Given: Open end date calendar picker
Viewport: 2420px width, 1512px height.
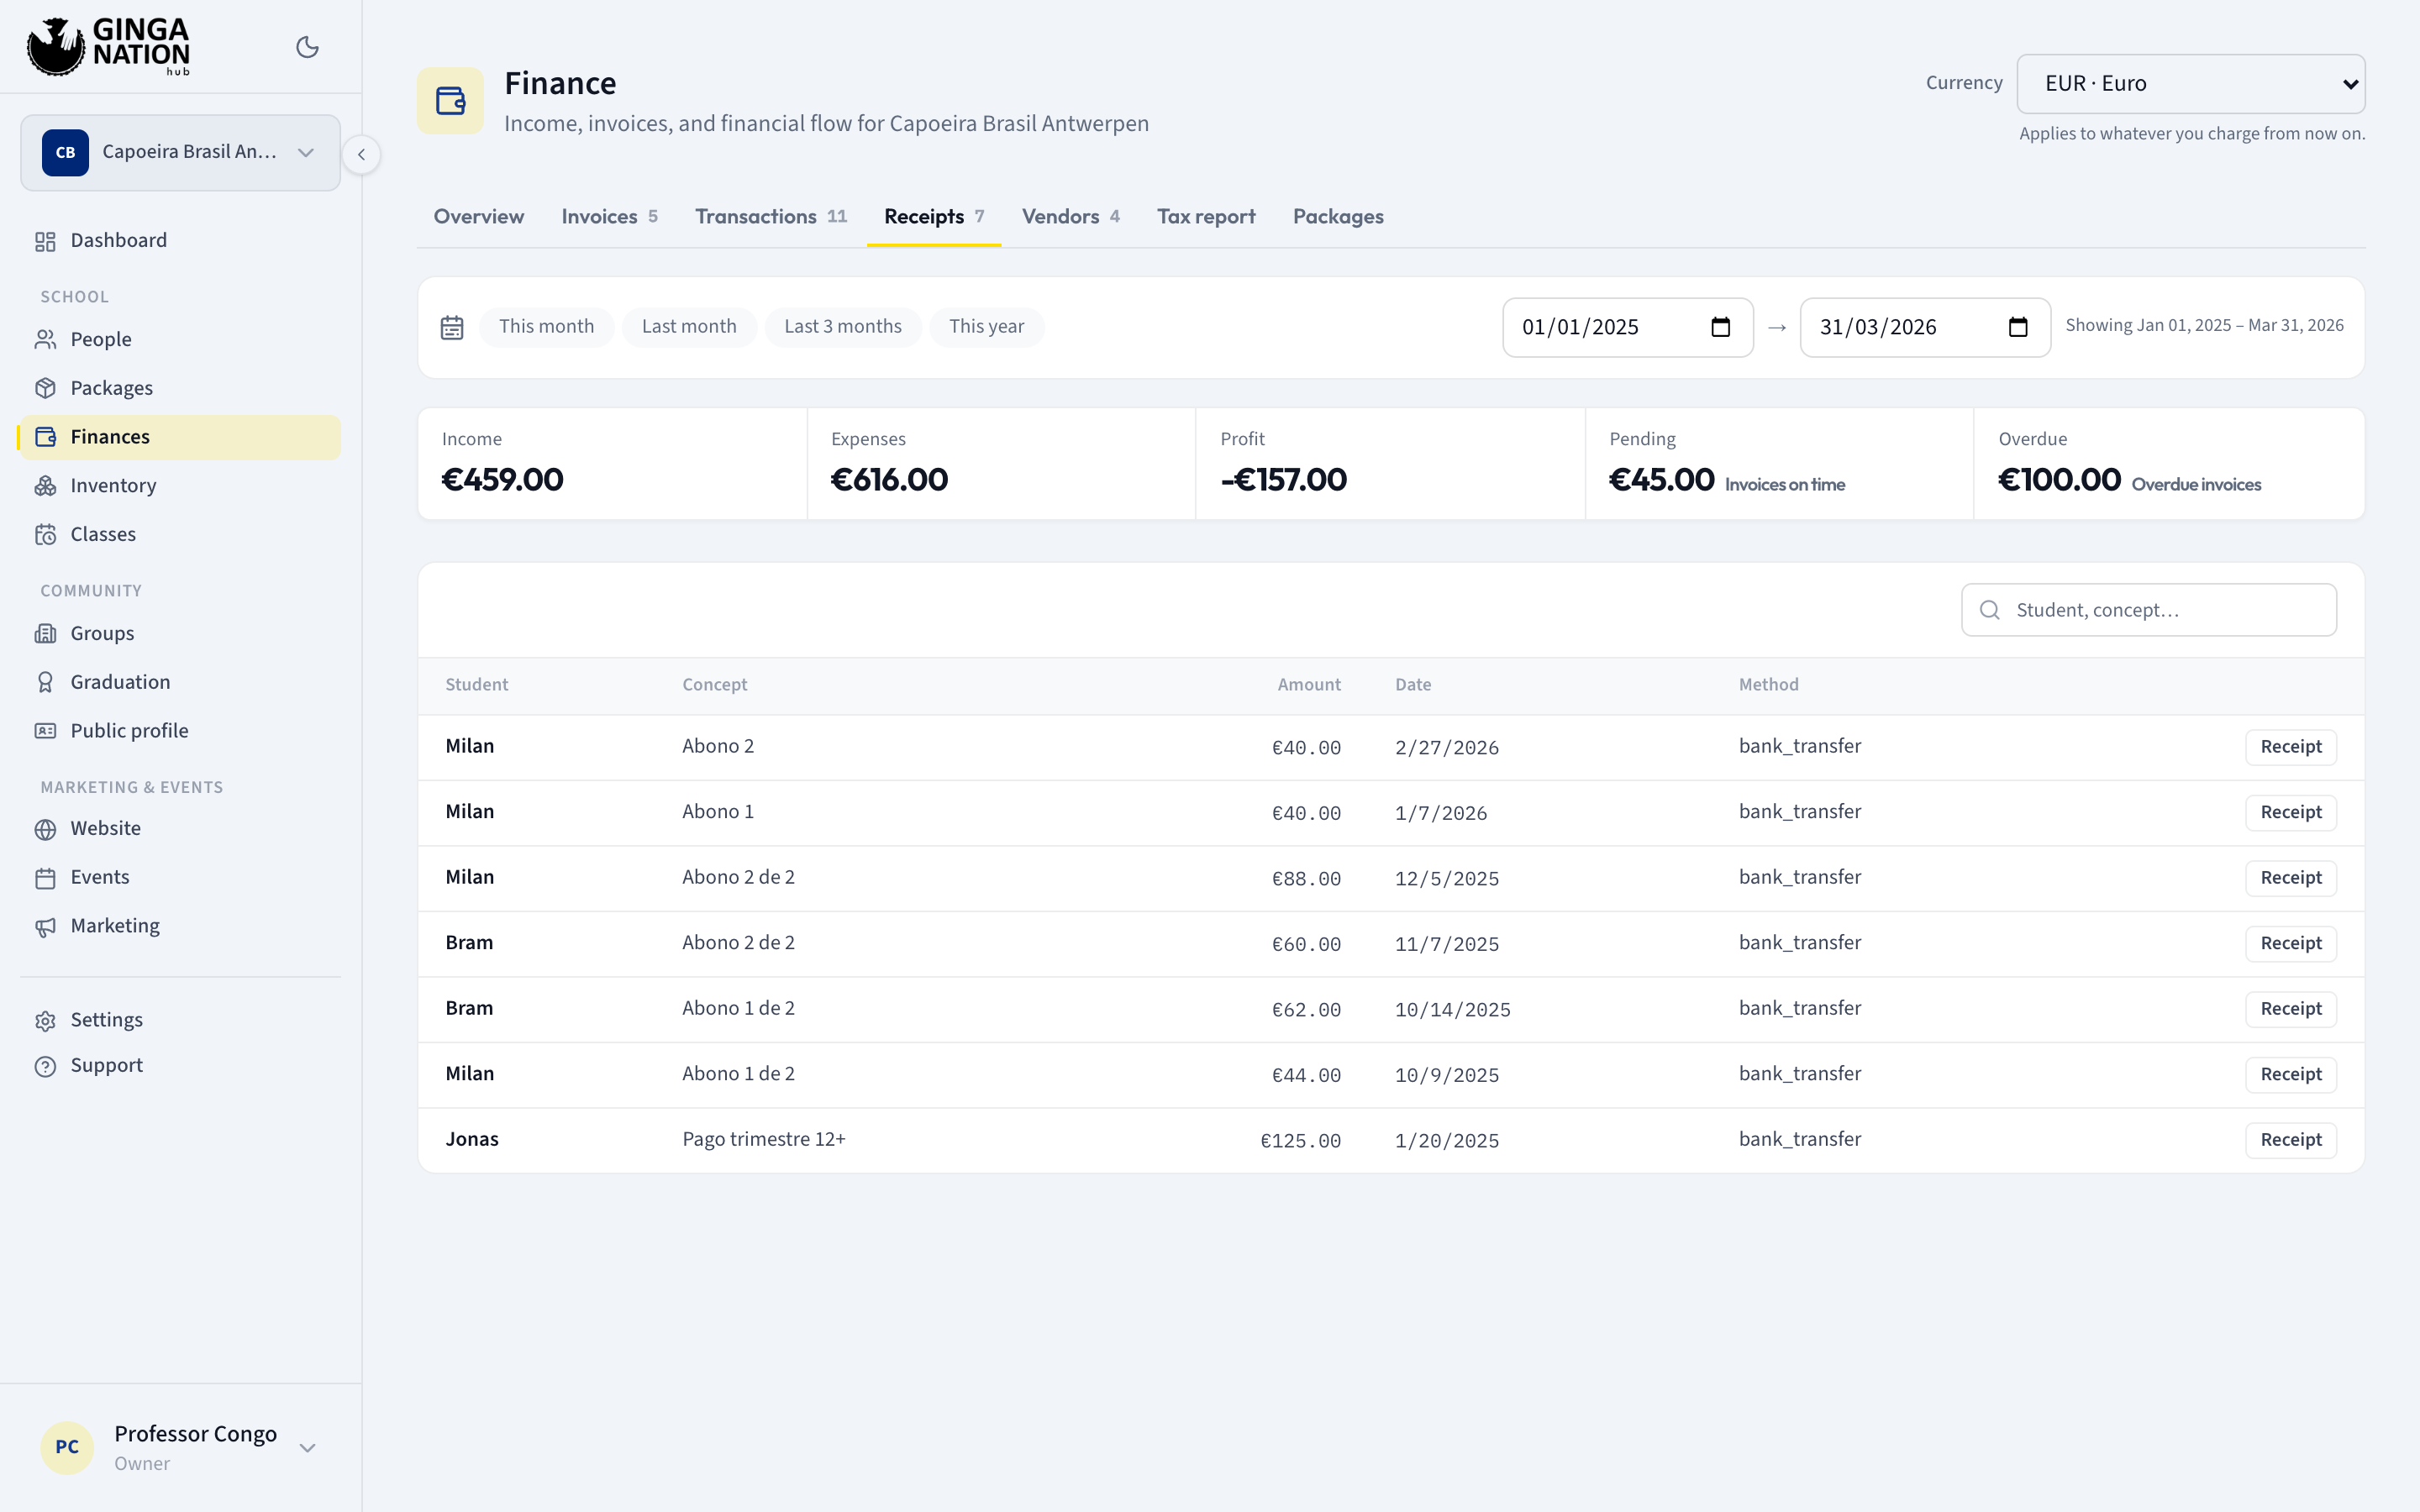Looking at the screenshot, I should click(x=2018, y=327).
